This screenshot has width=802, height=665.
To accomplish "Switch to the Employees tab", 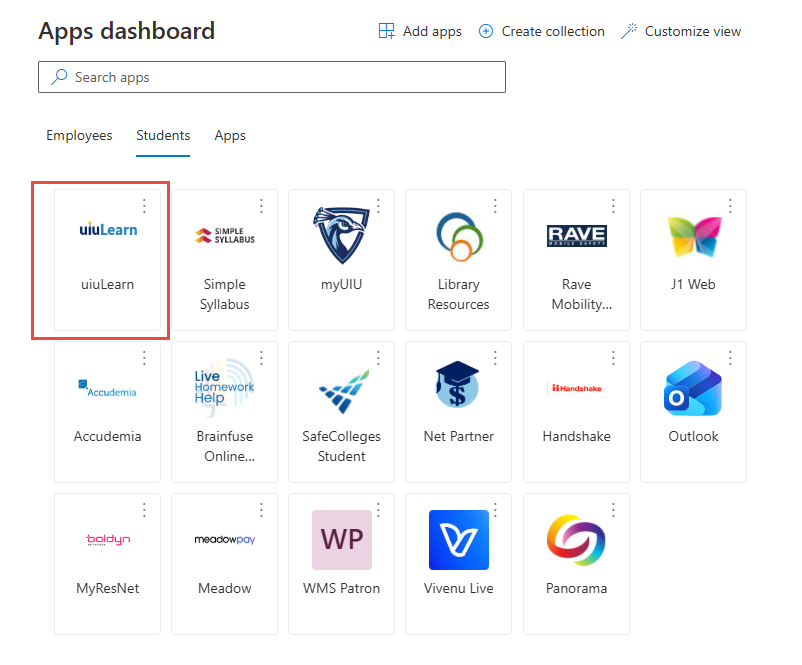I will 79,136.
